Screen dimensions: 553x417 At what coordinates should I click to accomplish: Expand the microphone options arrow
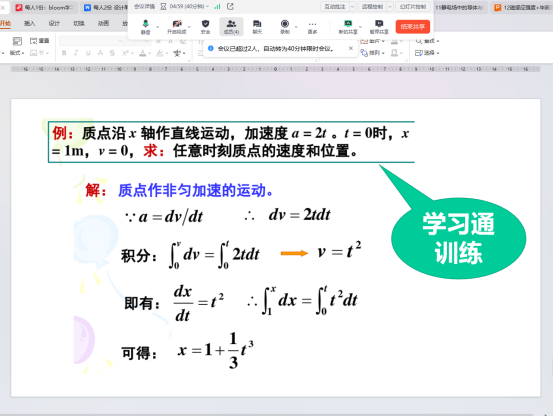click(x=157, y=27)
